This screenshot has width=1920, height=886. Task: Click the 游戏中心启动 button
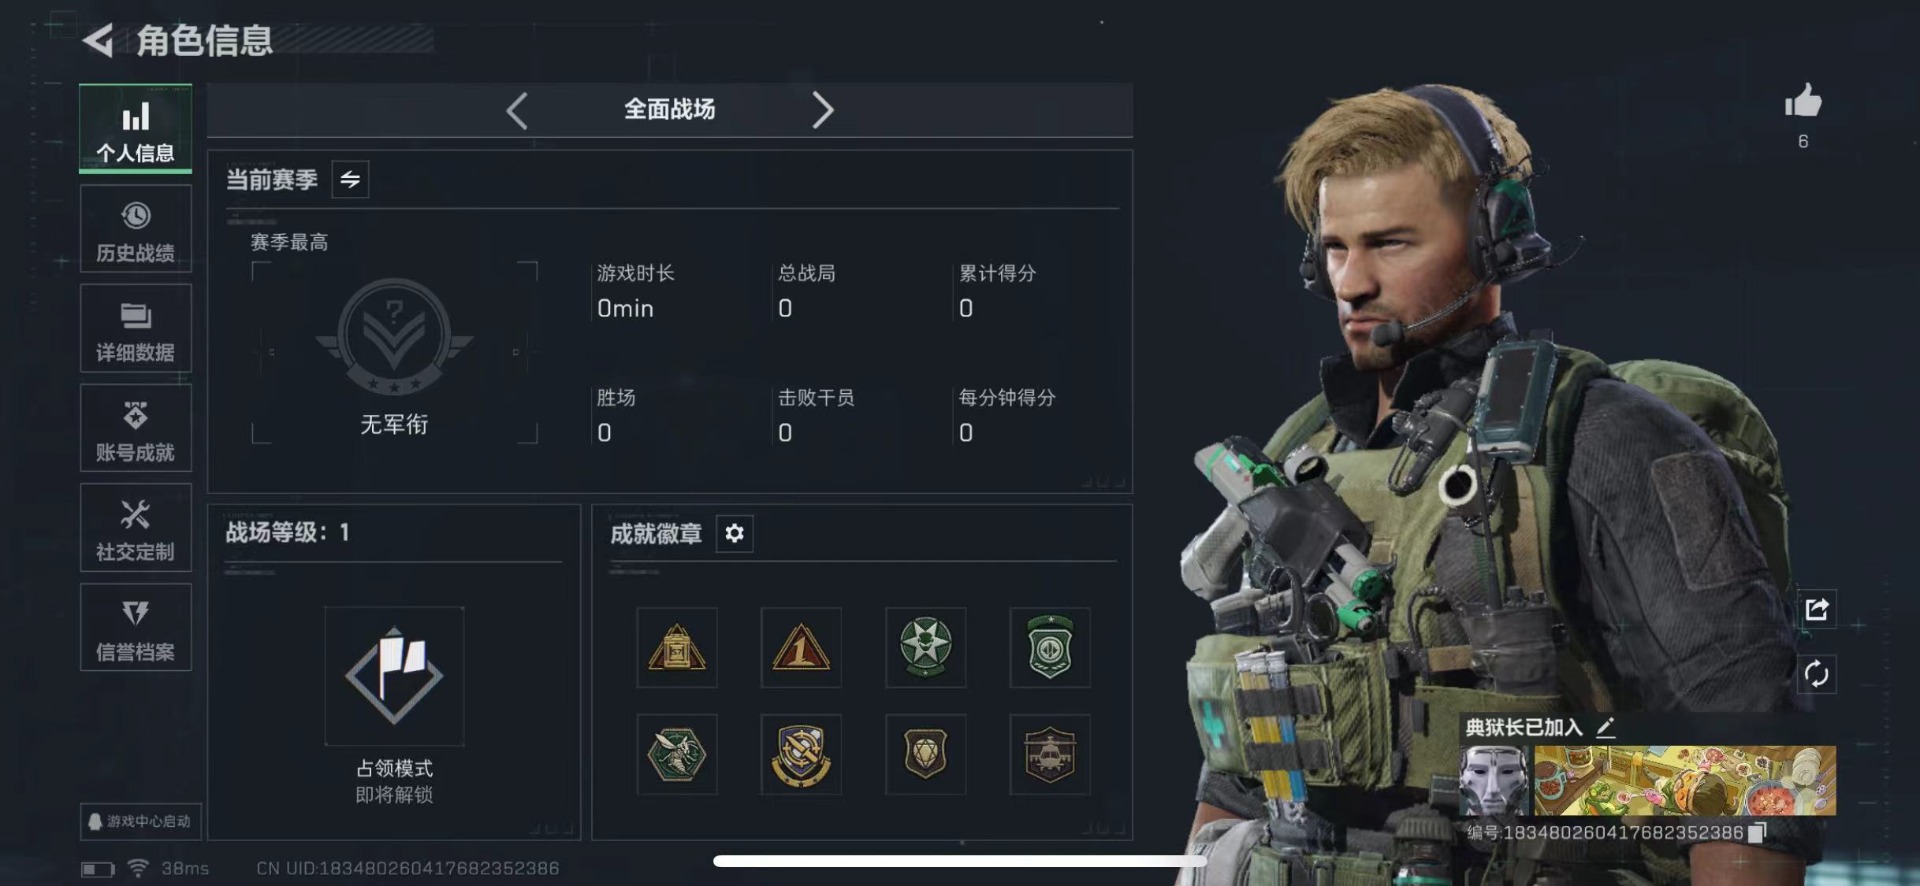click(141, 821)
